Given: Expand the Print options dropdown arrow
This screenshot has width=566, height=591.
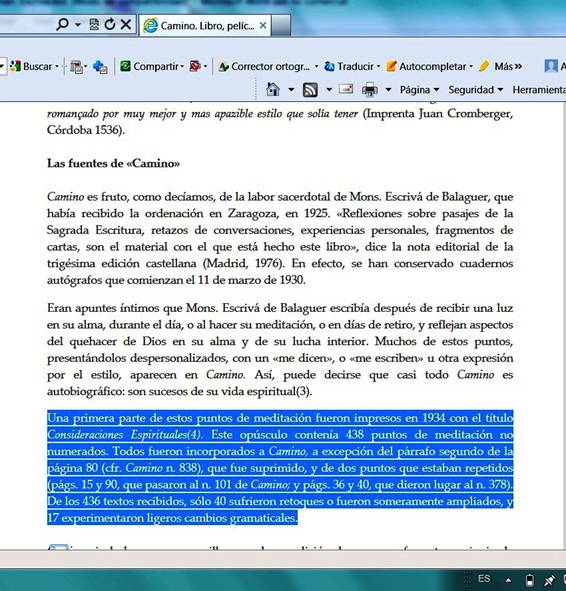Looking at the screenshot, I should (389, 90).
